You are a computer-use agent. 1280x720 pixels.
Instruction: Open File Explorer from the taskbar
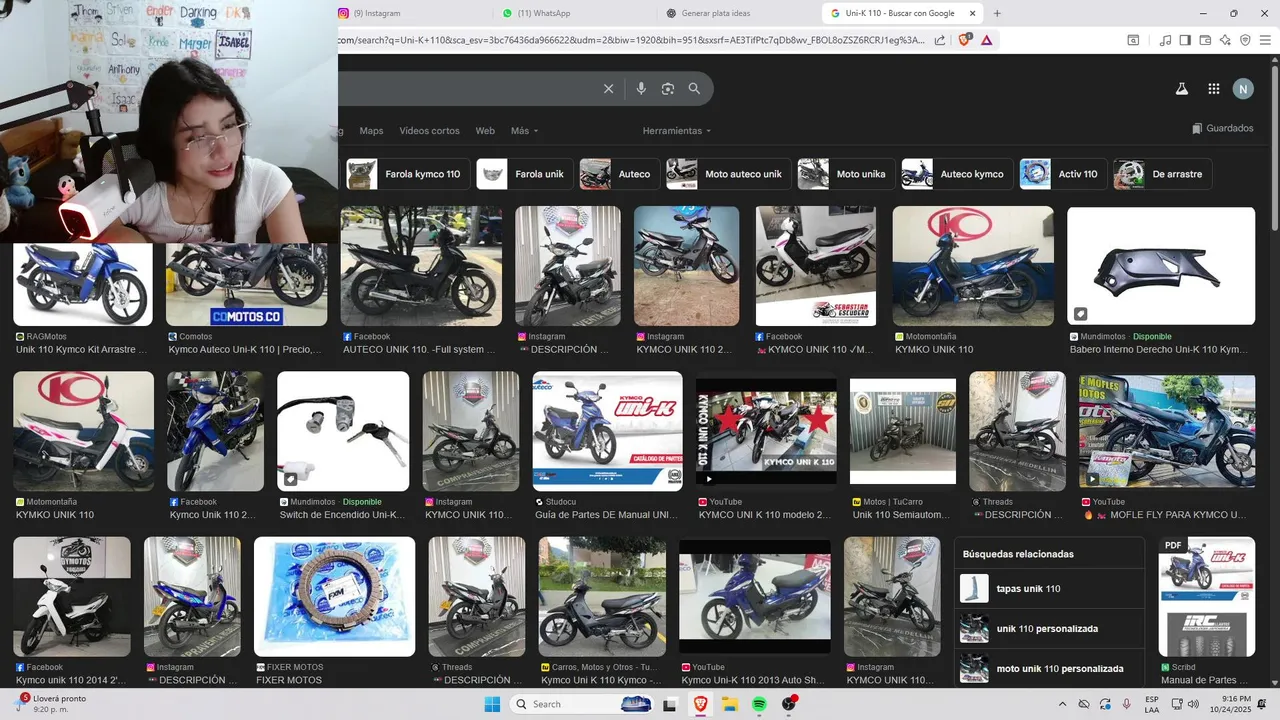tap(729, 704)
